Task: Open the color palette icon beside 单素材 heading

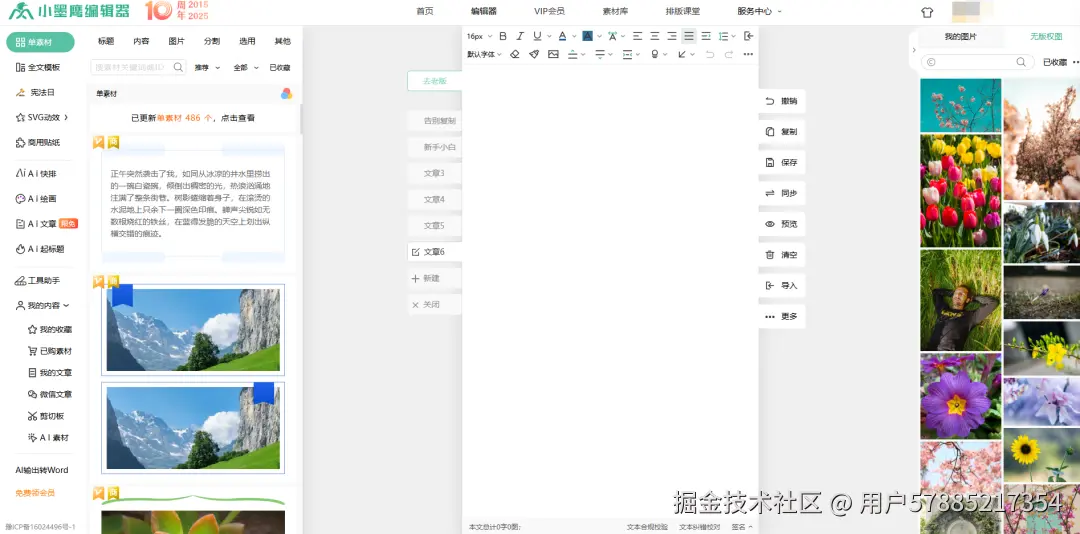Action: (287, 94)
